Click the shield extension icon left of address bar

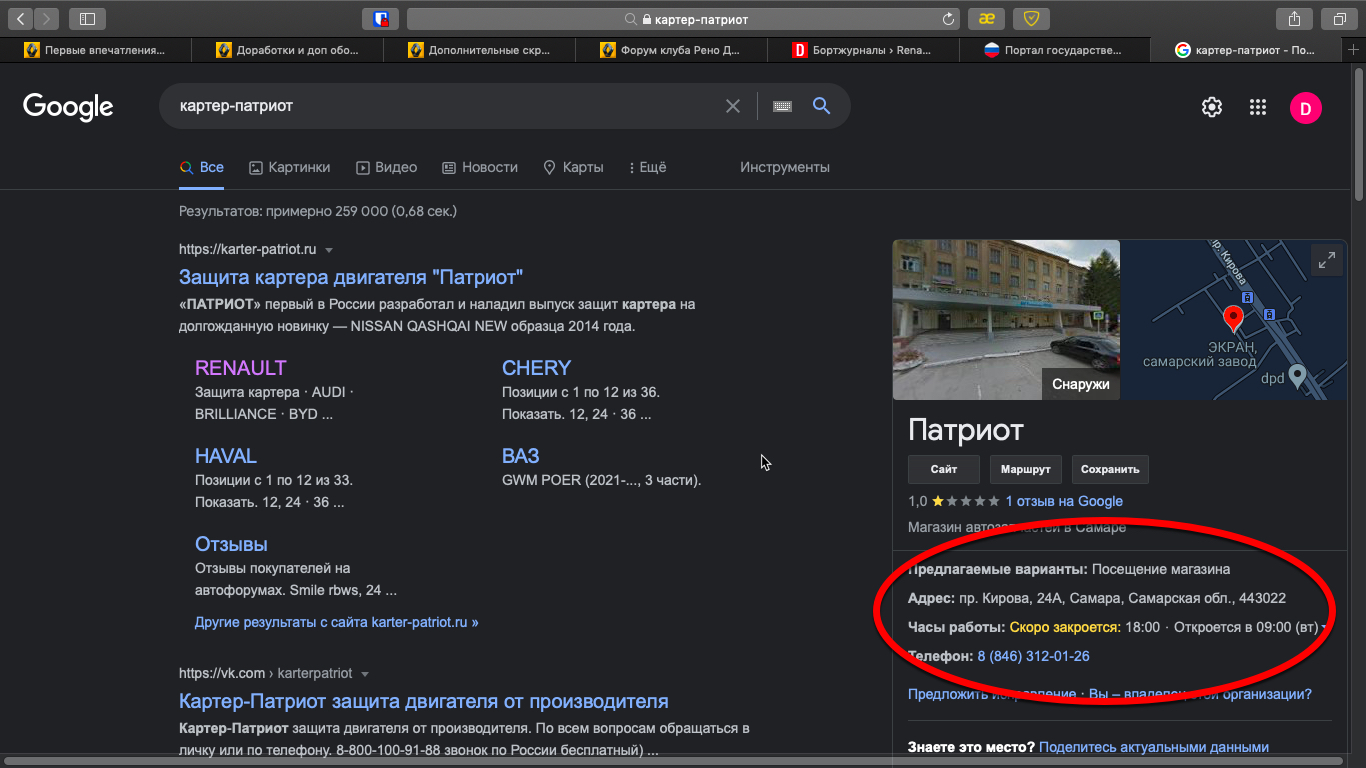tap(380, 18)
